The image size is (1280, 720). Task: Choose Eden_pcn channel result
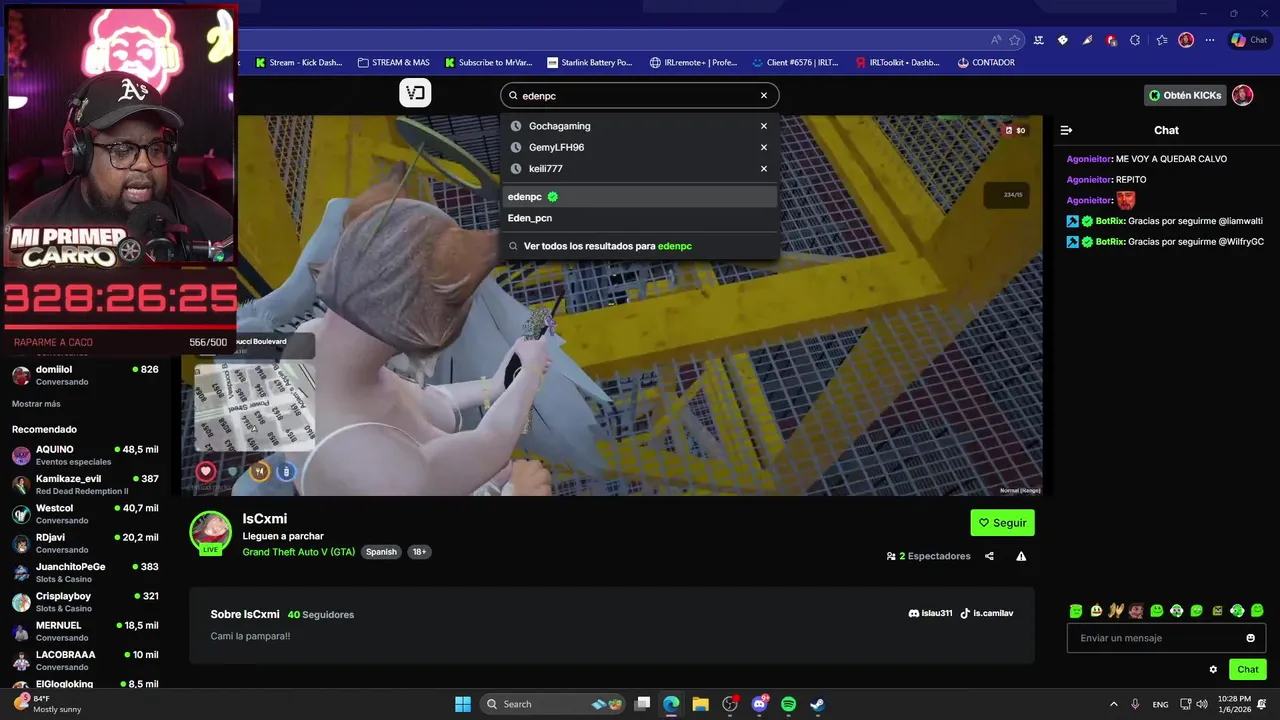pyautogui.click(x=640, y=218)
